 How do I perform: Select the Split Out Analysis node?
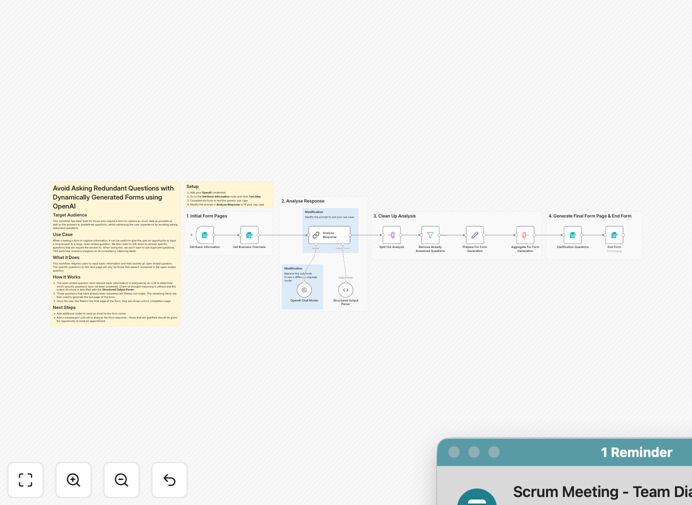[392, 235]
